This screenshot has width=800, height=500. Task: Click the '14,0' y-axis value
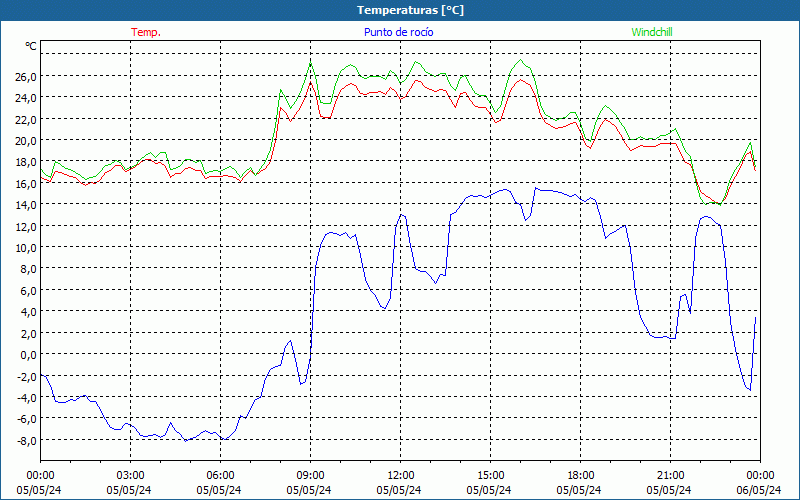click(x=27, y=205)
